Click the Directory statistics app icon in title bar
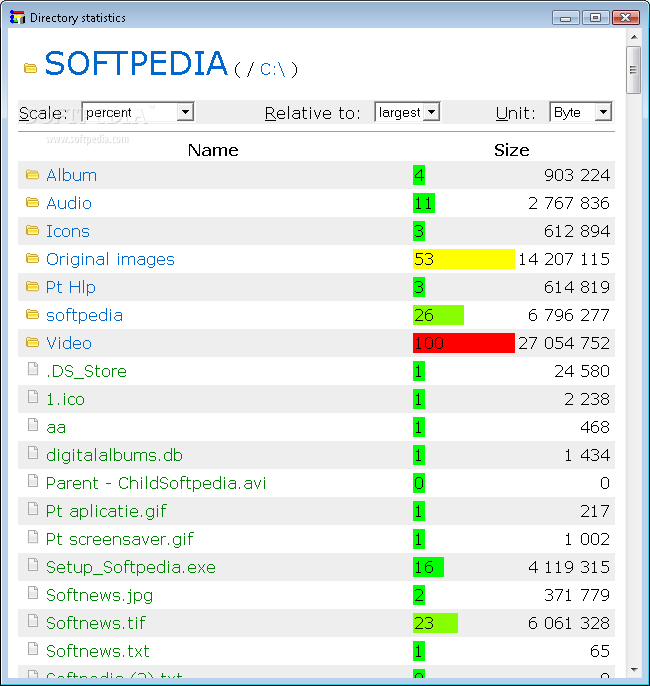650x686 pixels. click(17, 18)
